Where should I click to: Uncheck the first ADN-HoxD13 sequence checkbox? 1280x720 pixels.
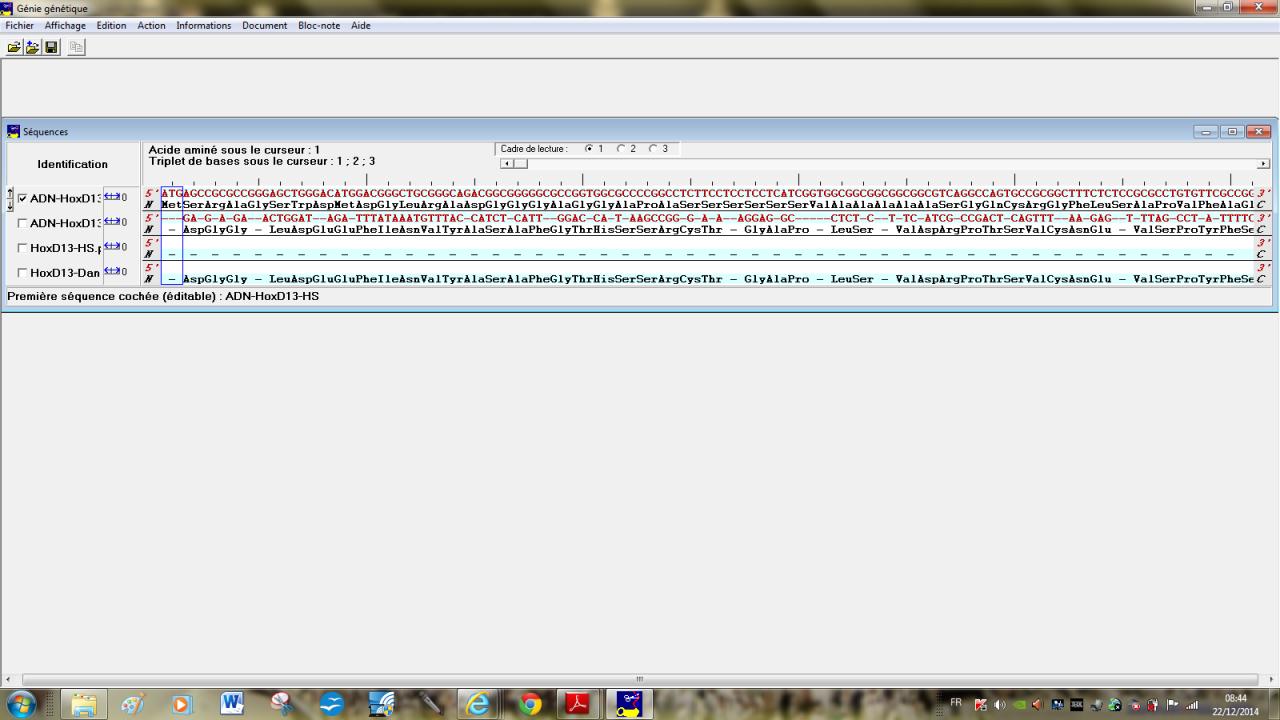pyautogui.click(x=23, y=198)
